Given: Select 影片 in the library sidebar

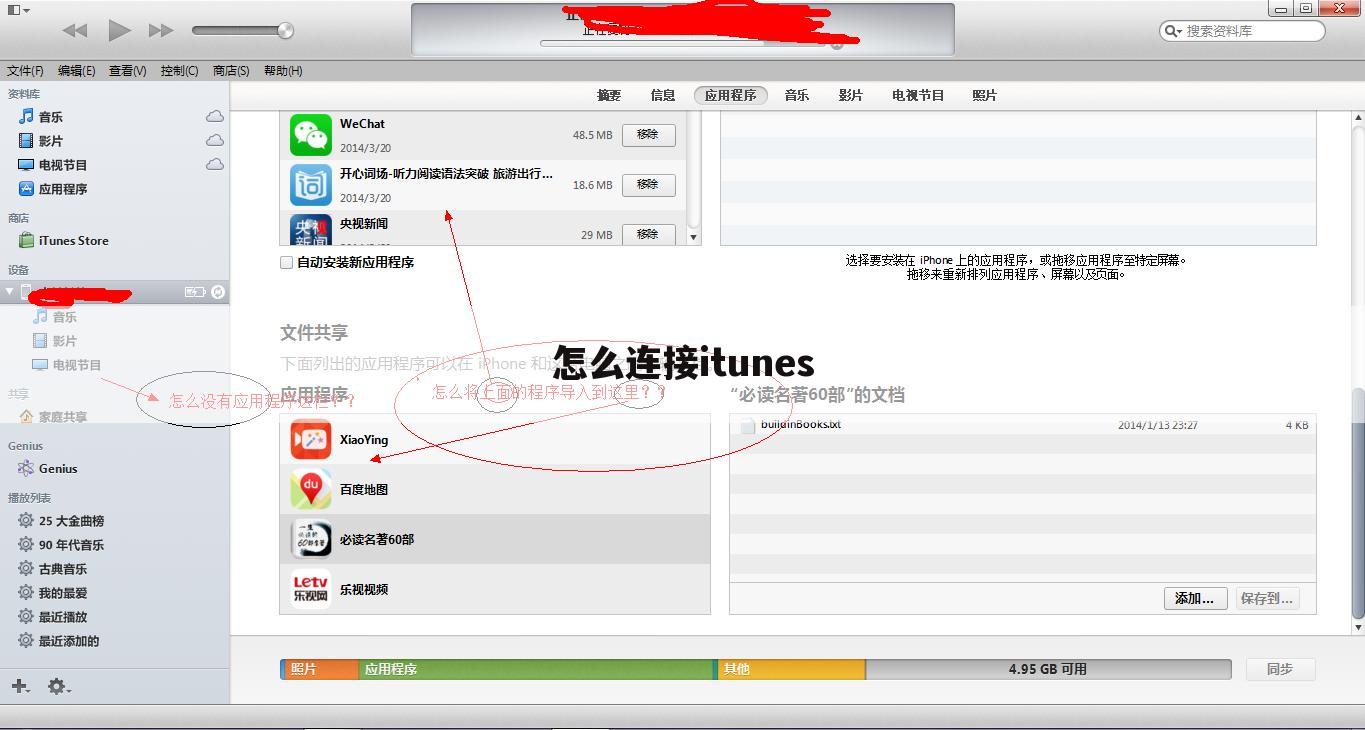Looking at the screenshot, I should pos(50,141).
